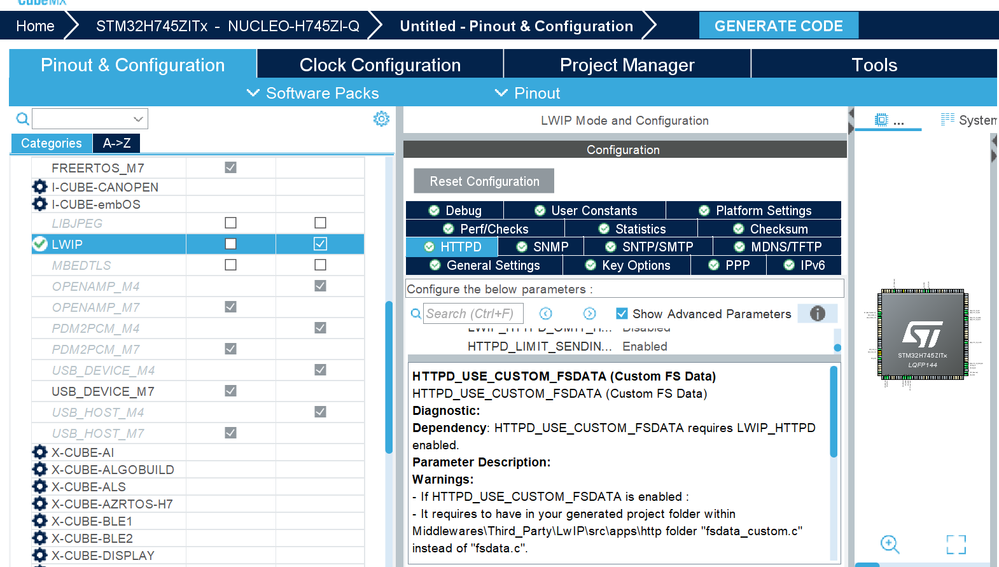Switch to A->Z sorting tab
This screenshot has width=999, height=567.
point(117,143)
